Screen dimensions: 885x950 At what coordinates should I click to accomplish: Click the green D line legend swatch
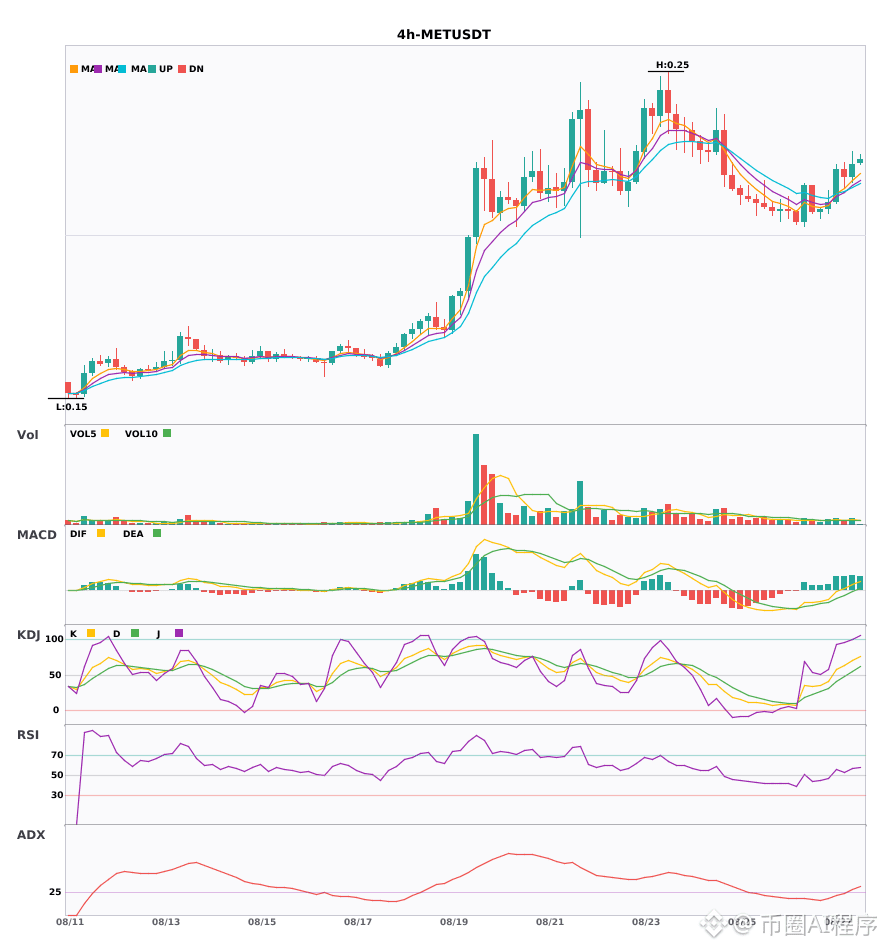[x=135, y=633]
